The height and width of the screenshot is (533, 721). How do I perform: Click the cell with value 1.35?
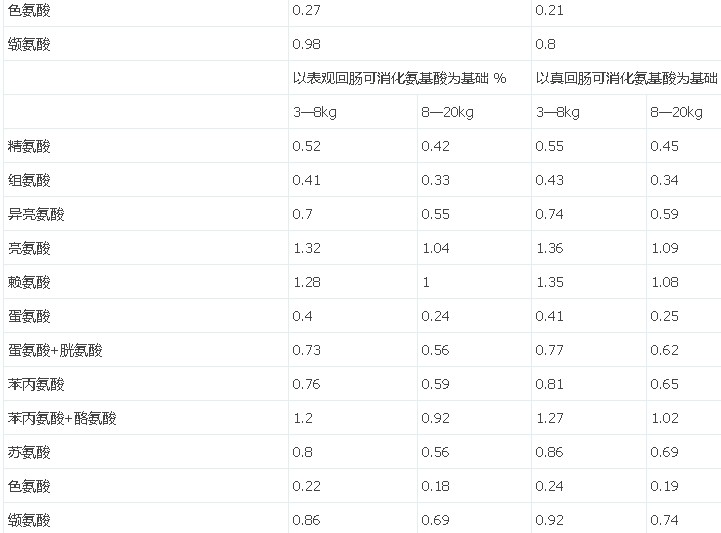551,282
